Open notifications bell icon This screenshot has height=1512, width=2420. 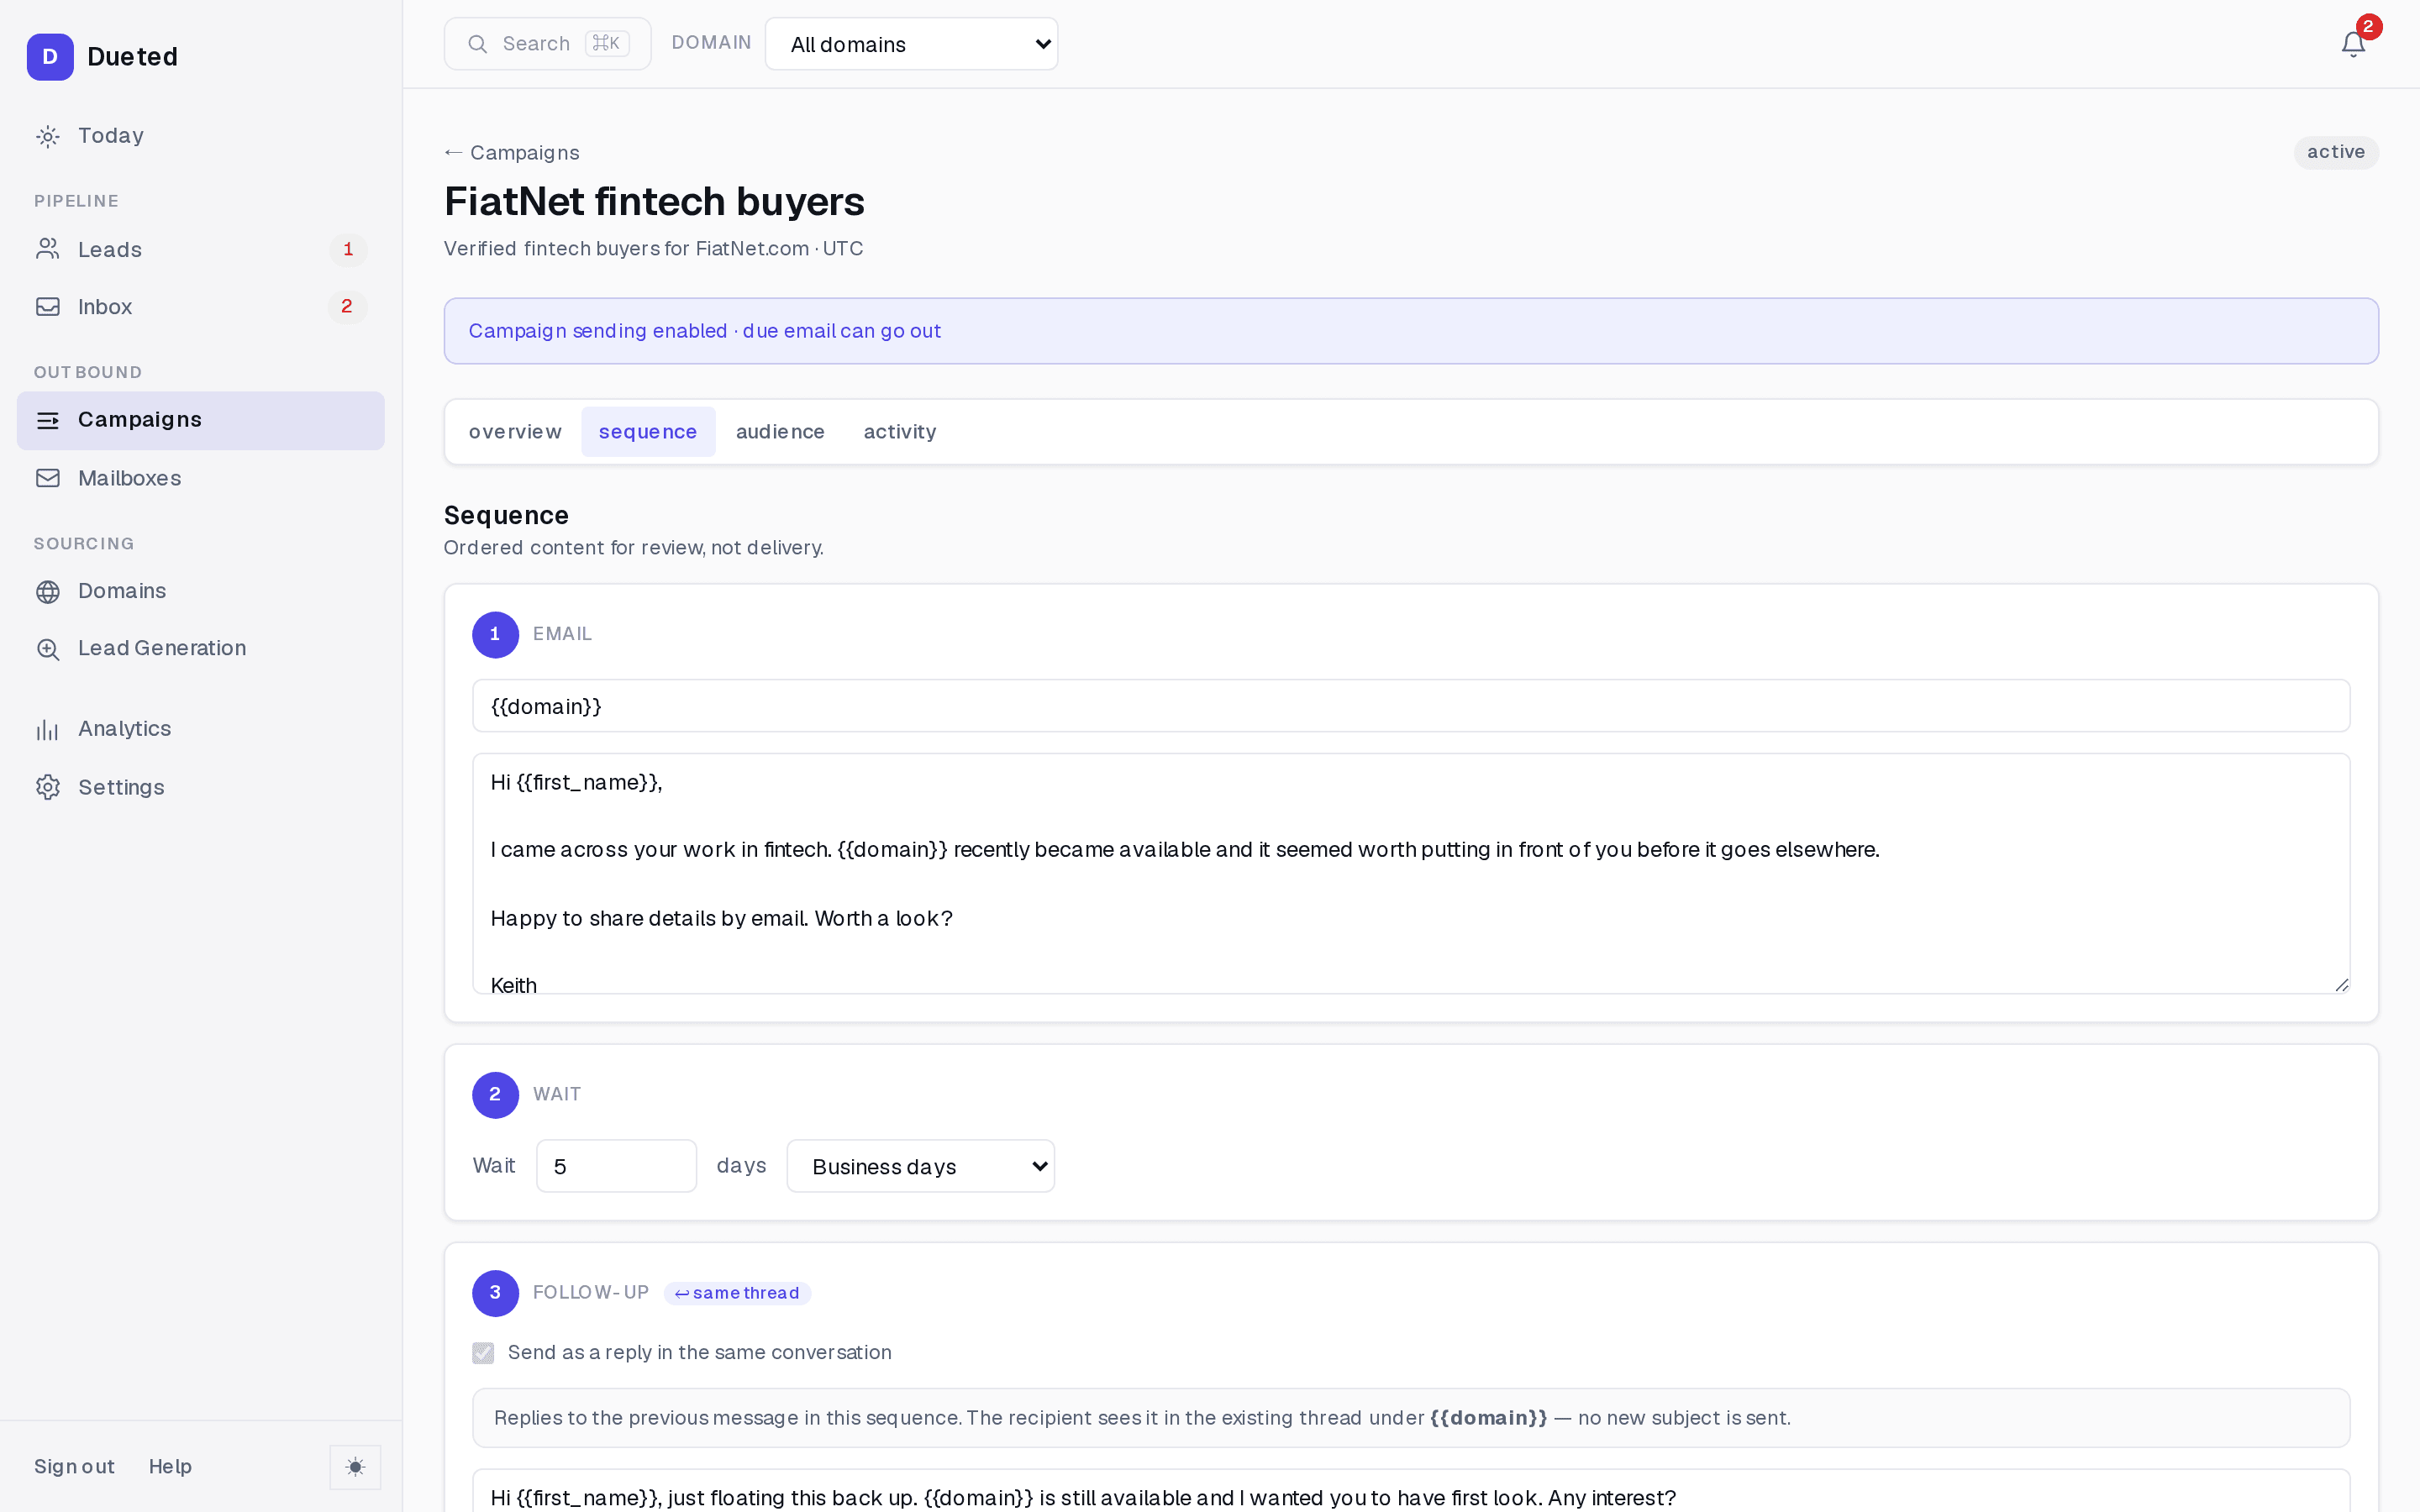pos(2353,44)
